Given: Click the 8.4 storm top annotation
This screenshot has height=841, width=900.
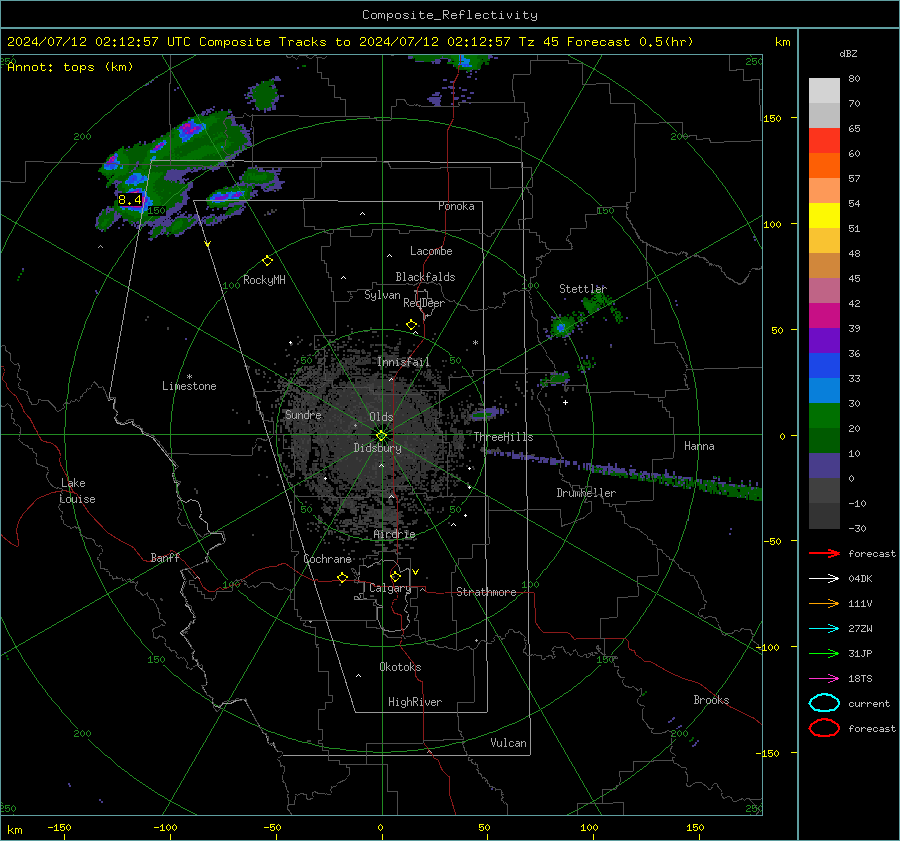Looking at the screenshot, I should 130,200.
